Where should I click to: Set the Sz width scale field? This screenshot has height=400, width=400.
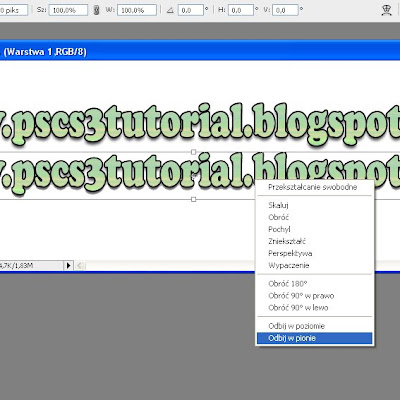pos(68,10)
